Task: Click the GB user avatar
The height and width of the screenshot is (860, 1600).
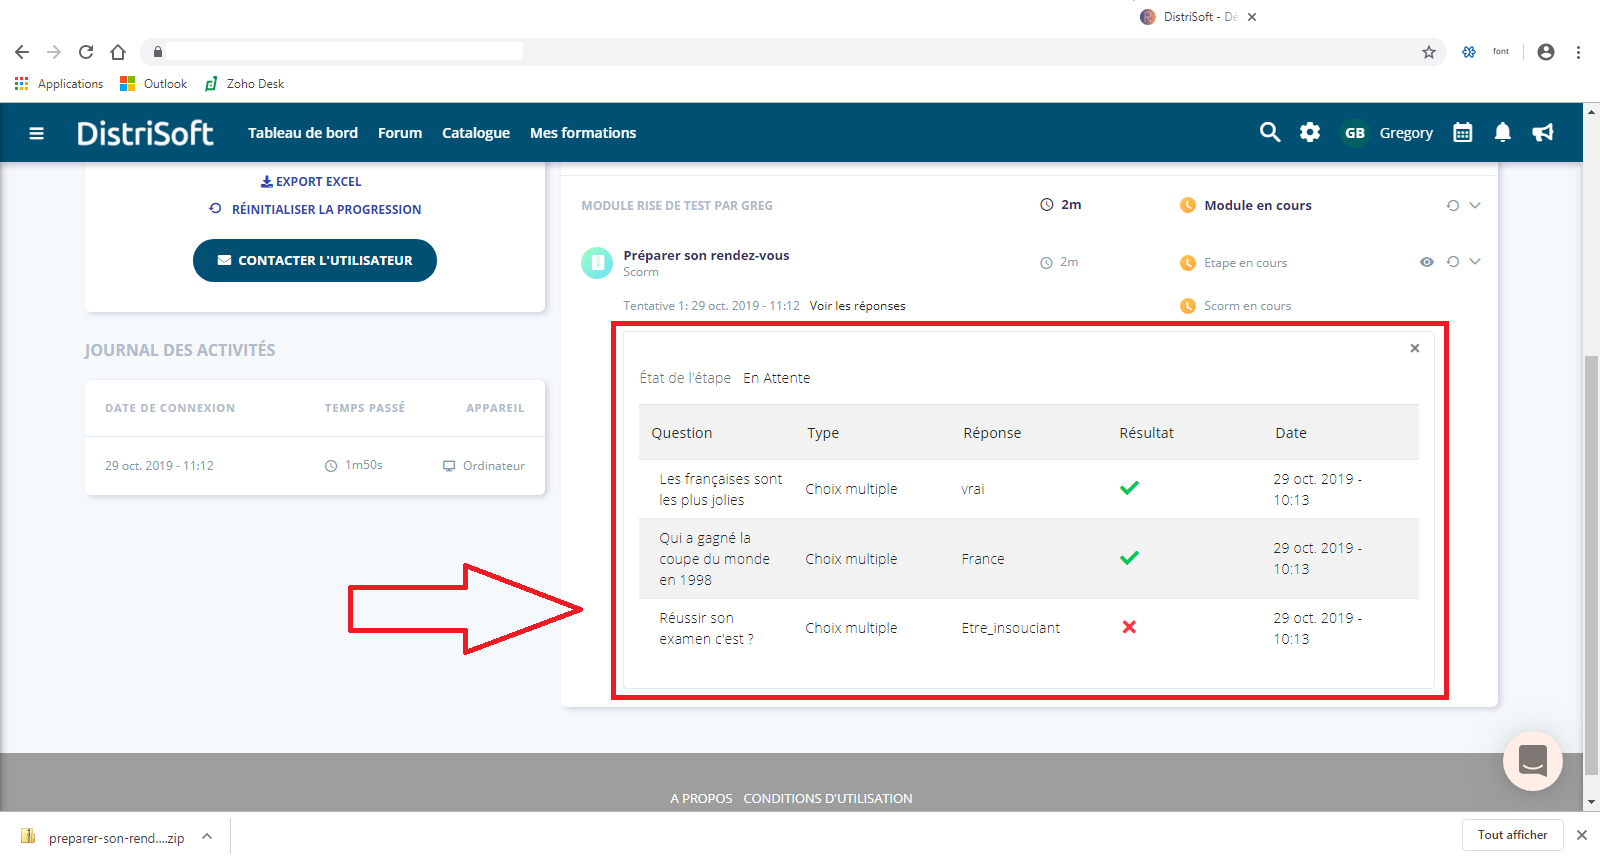Action: pos(1355,133)
